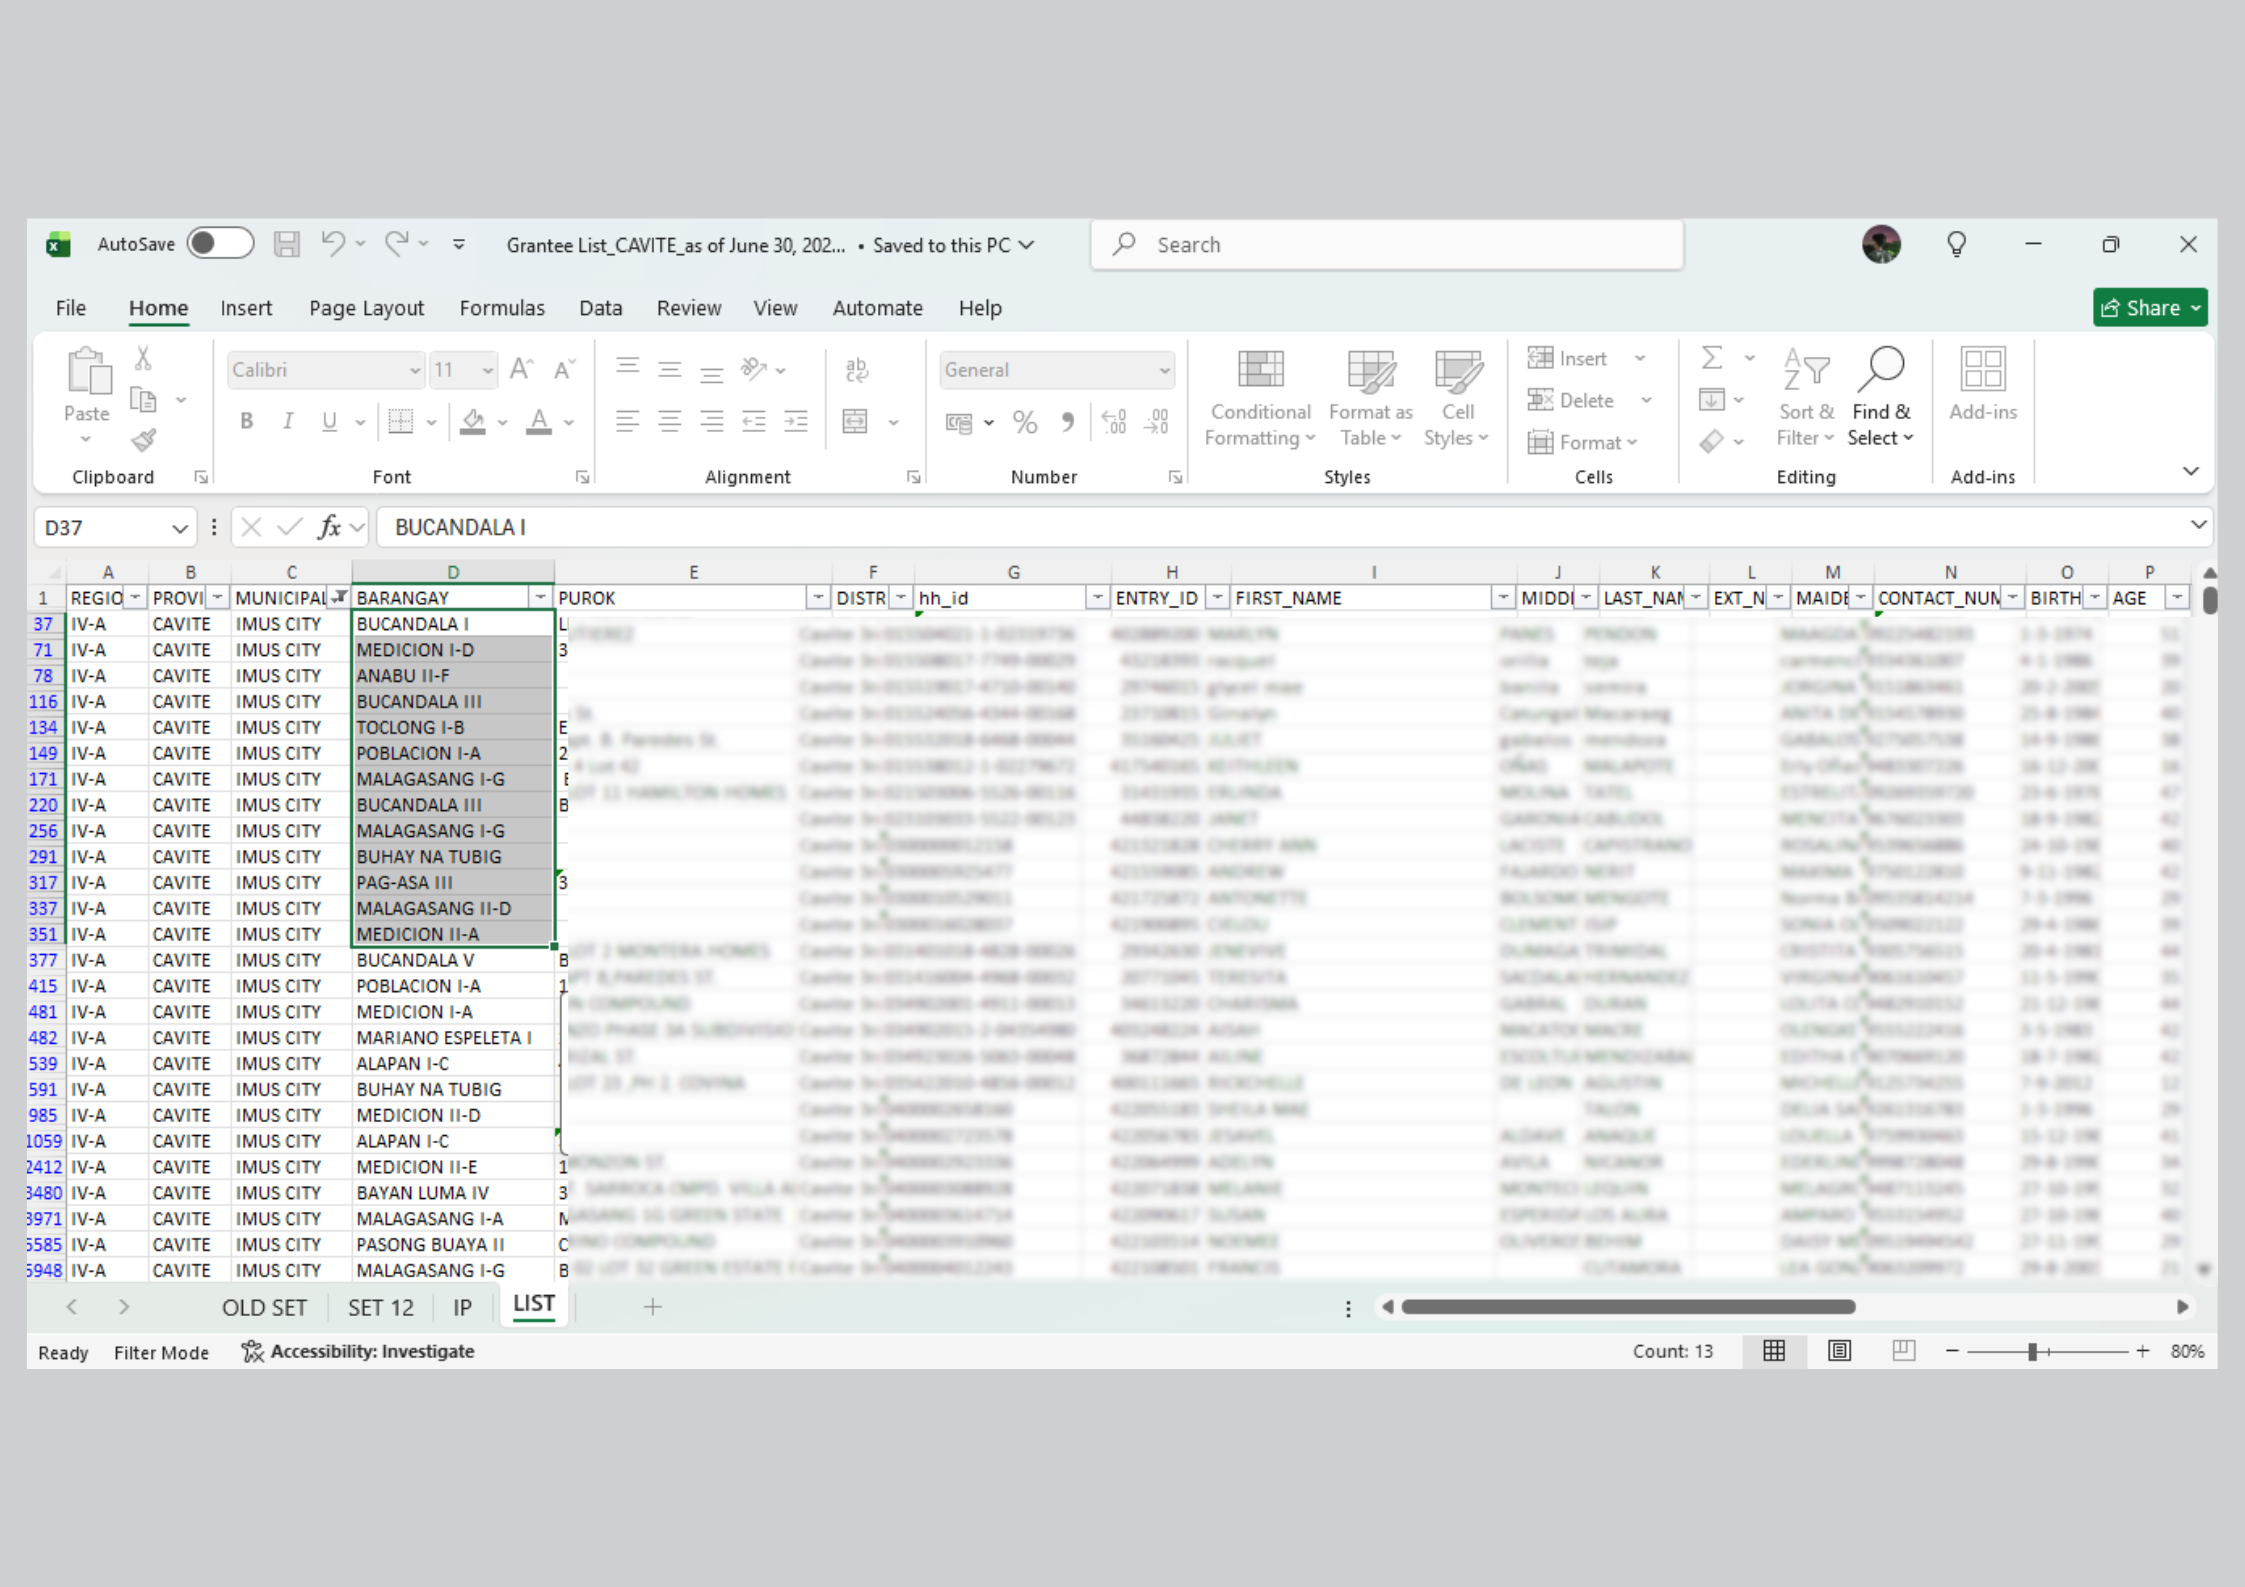Open Cell Styles gallery
2245x1587 pixels.
coord(1457,398)
